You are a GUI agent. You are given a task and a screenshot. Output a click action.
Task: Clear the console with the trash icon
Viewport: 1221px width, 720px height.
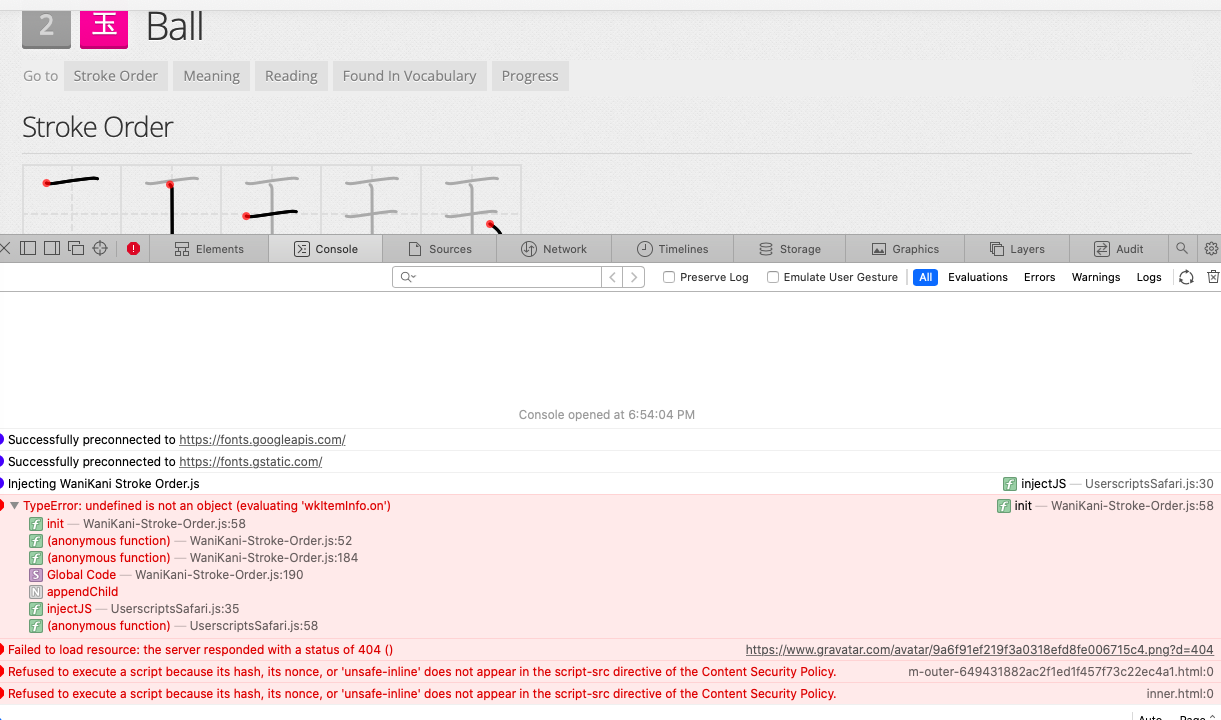(x=1213, y=277)
